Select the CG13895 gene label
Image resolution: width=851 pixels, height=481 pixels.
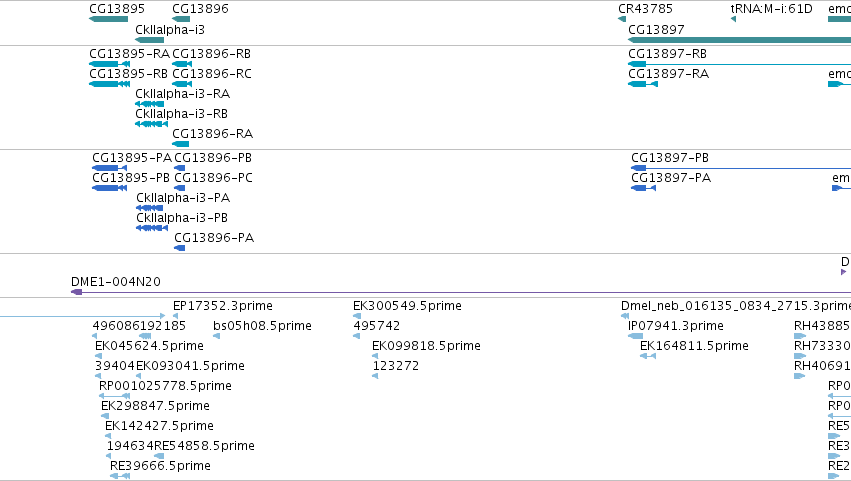pyautogui.click(x=117, y=9)
